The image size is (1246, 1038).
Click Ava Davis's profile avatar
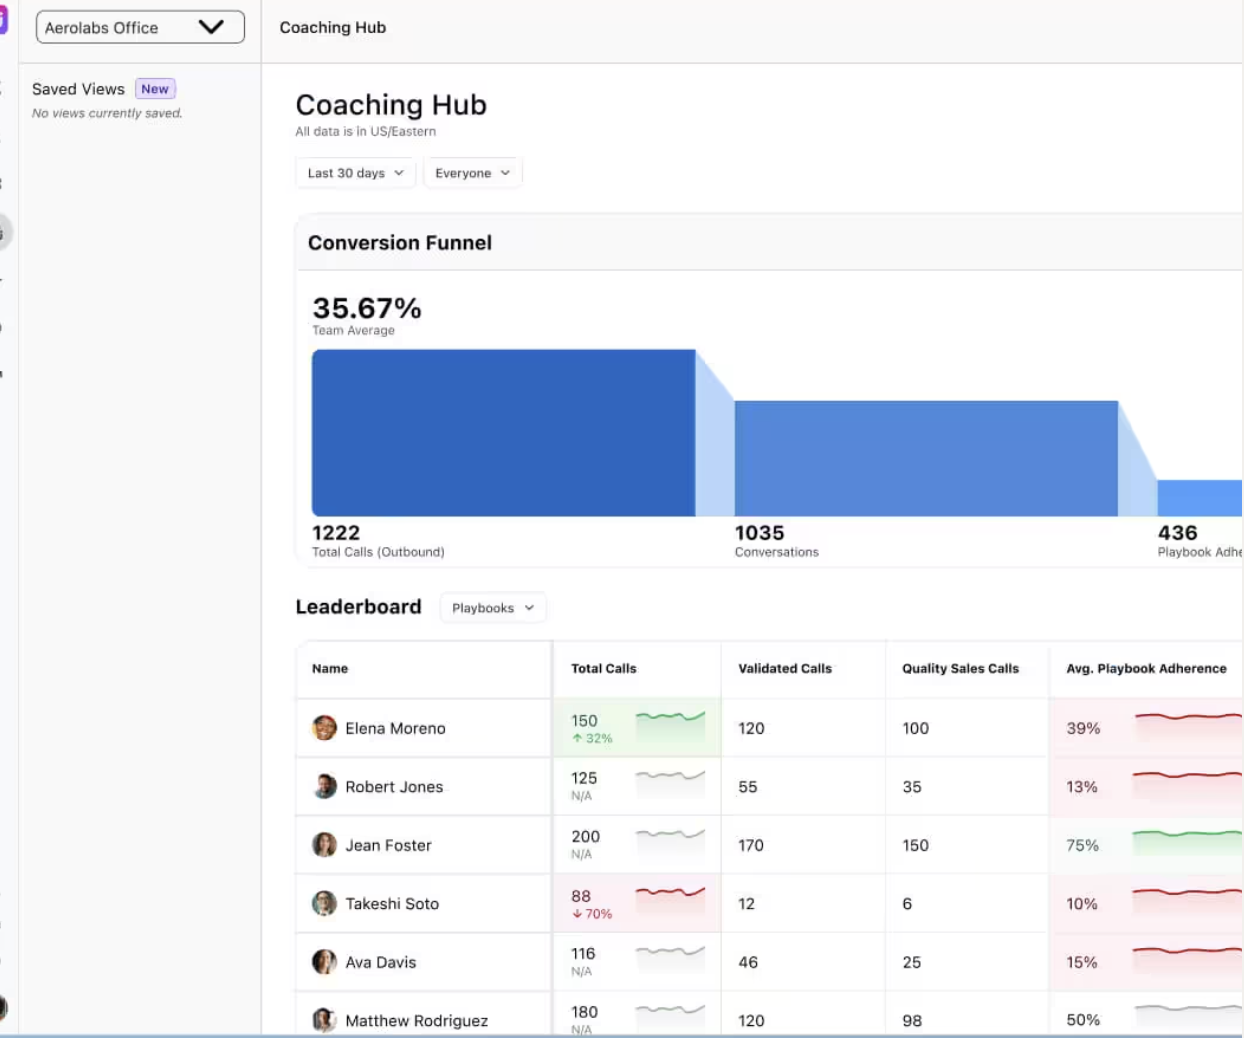click(x=324, y=962)
